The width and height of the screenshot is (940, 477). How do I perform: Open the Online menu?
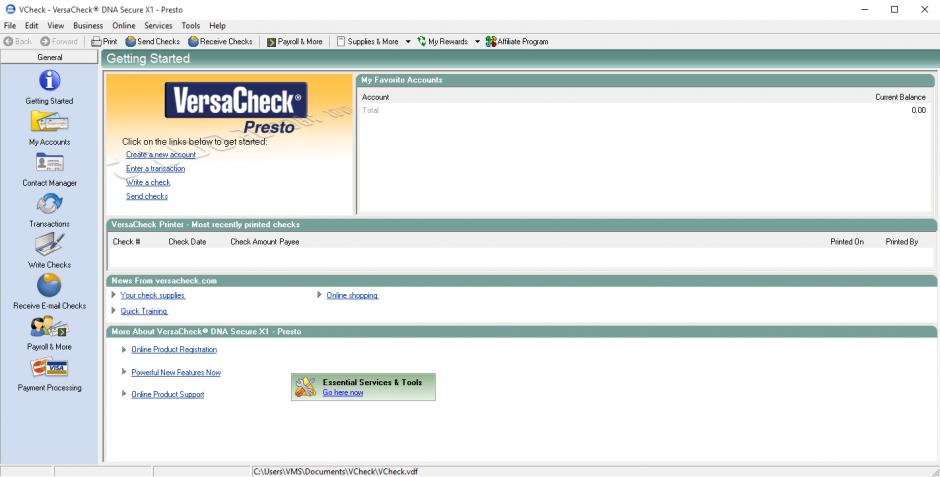click(x=123, y=26)
